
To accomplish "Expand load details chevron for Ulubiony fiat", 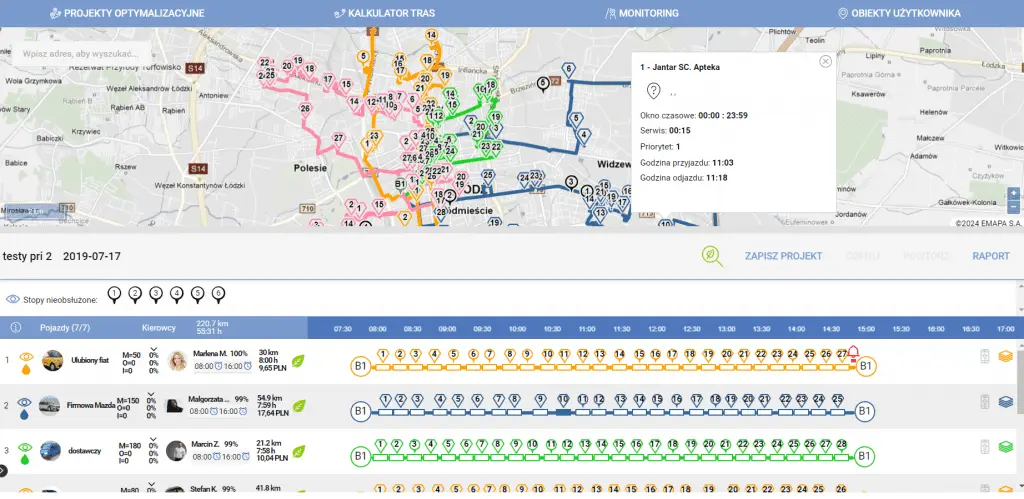I will click(x=153, y=350).
